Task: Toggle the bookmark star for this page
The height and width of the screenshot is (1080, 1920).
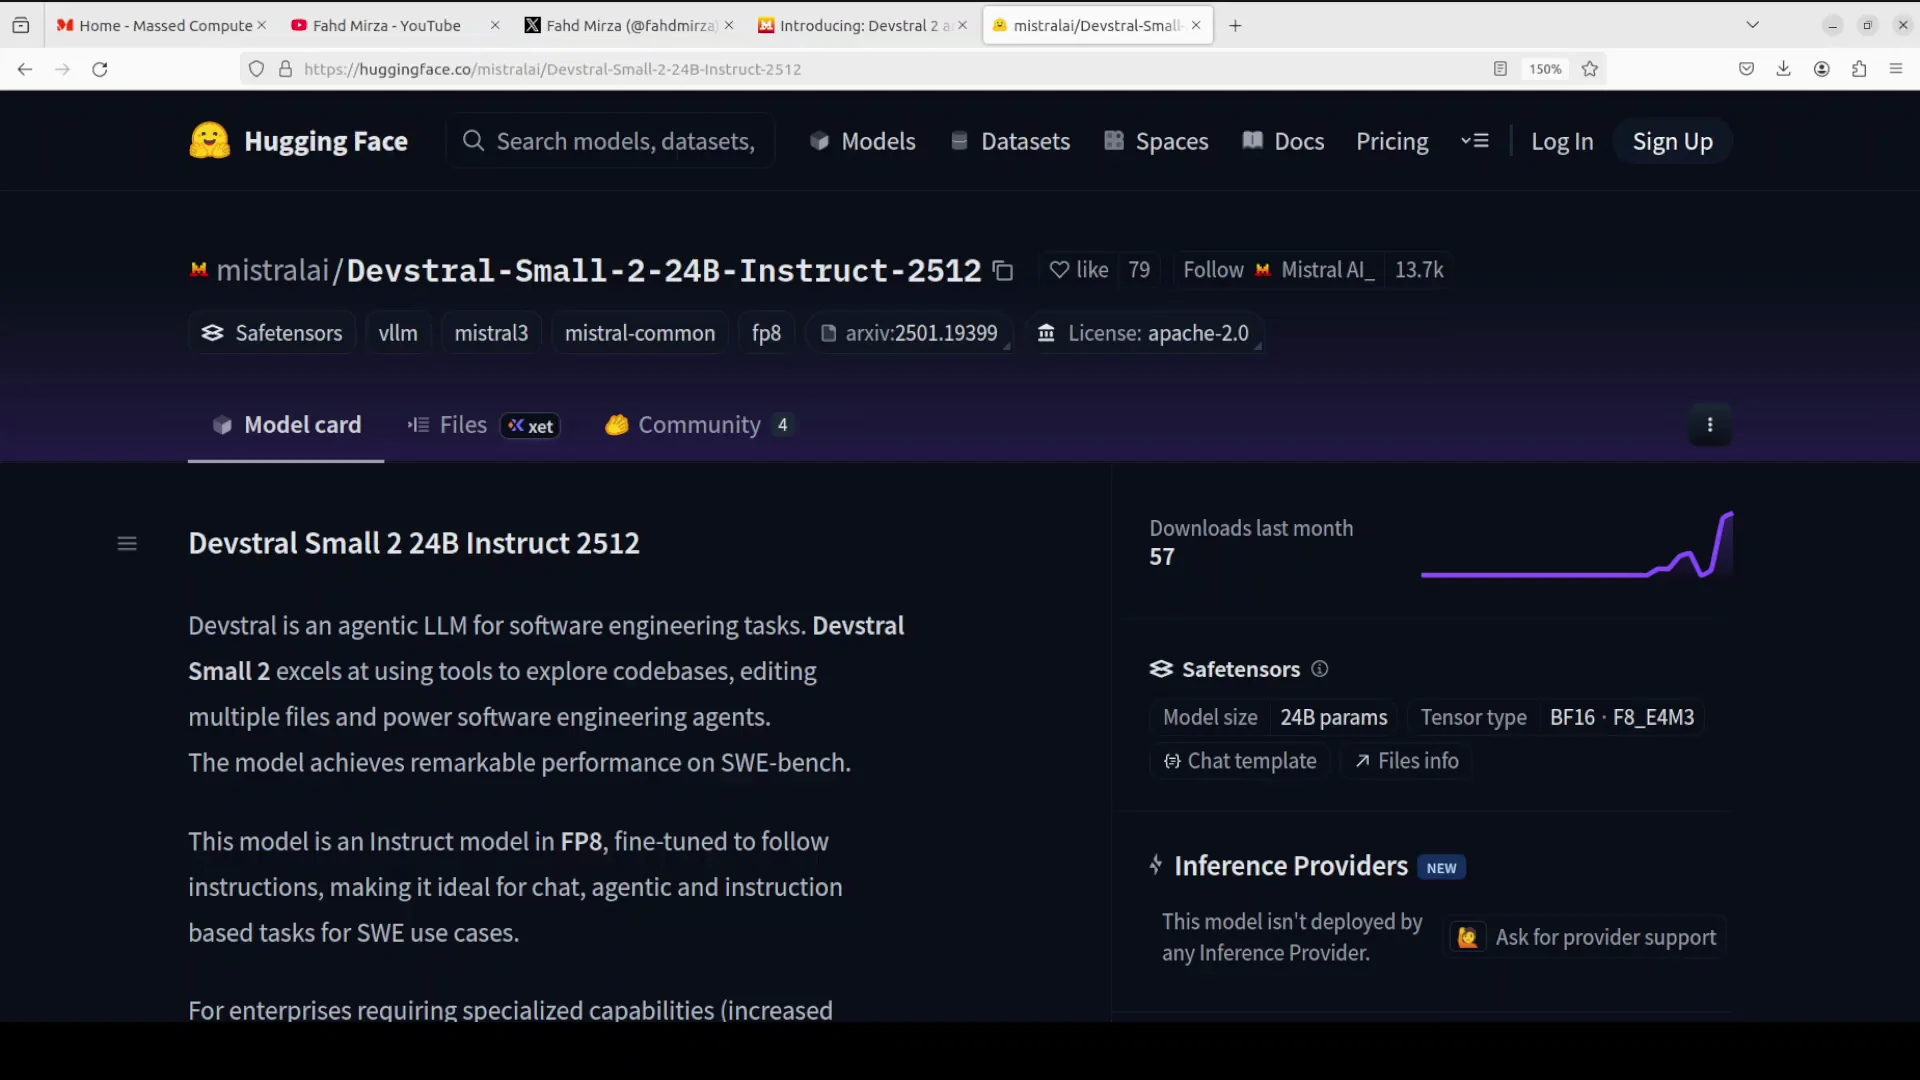Action: pos(1590,69)
